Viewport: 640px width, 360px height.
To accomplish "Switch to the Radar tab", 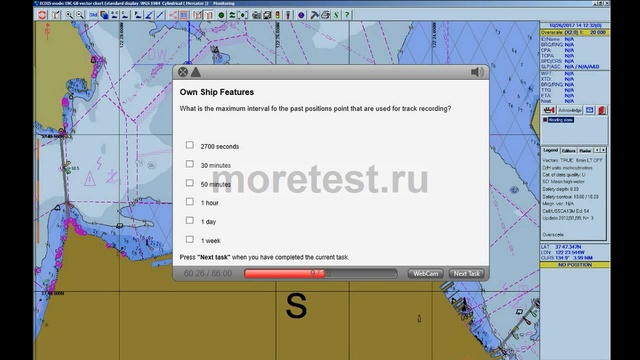I will (x=585, y=150).
